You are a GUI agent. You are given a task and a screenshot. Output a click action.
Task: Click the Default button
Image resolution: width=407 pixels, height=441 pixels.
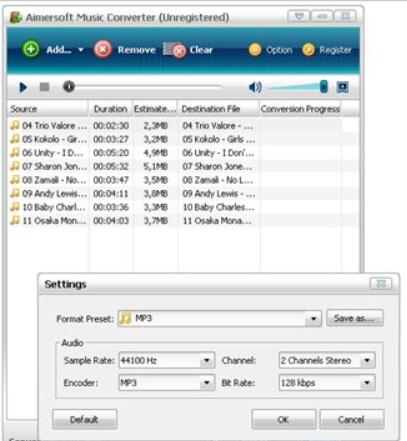pyautogui.click(x=84, y=419)
